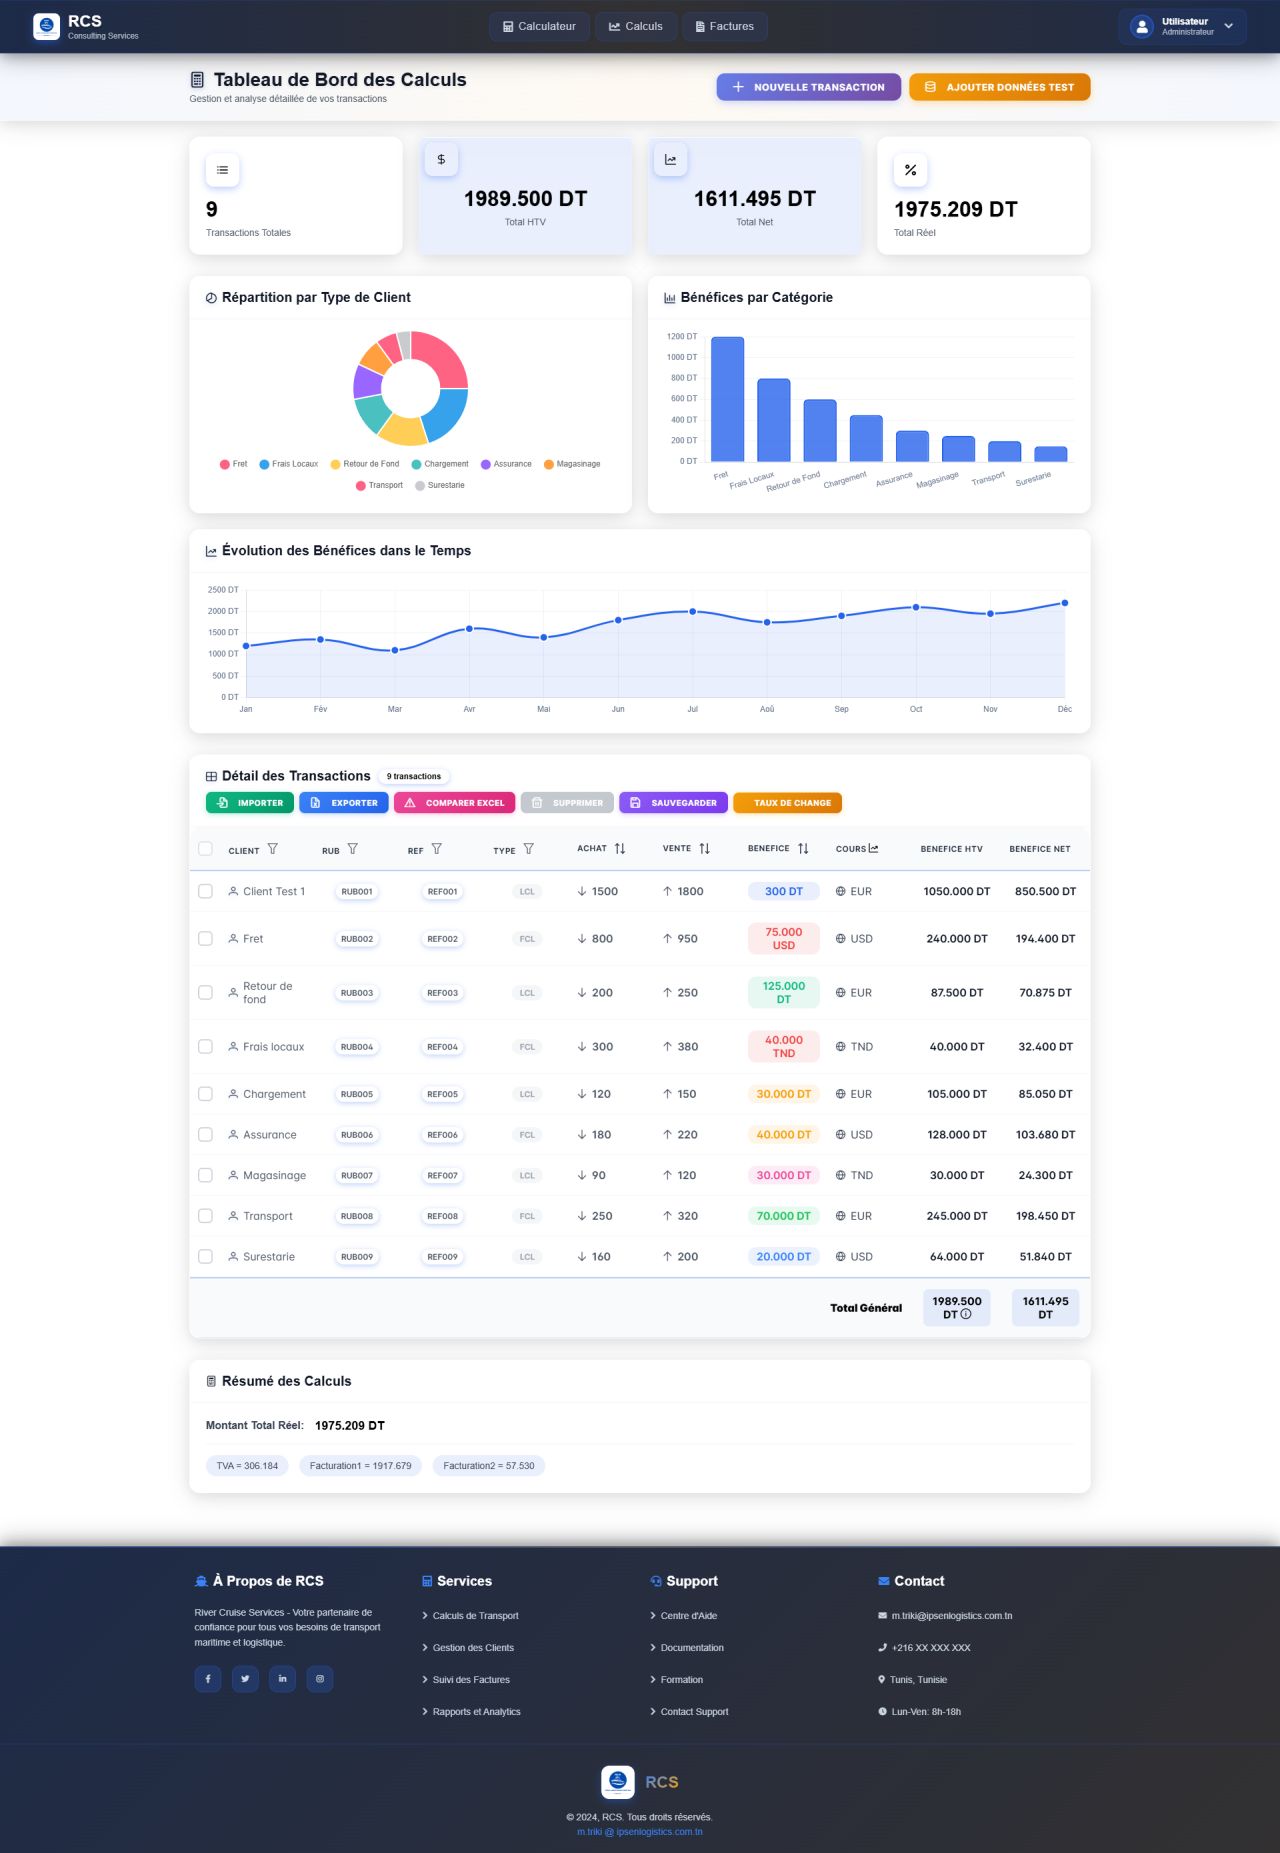
Task: Check the Assurance row checkbox
Action: 205,1135
